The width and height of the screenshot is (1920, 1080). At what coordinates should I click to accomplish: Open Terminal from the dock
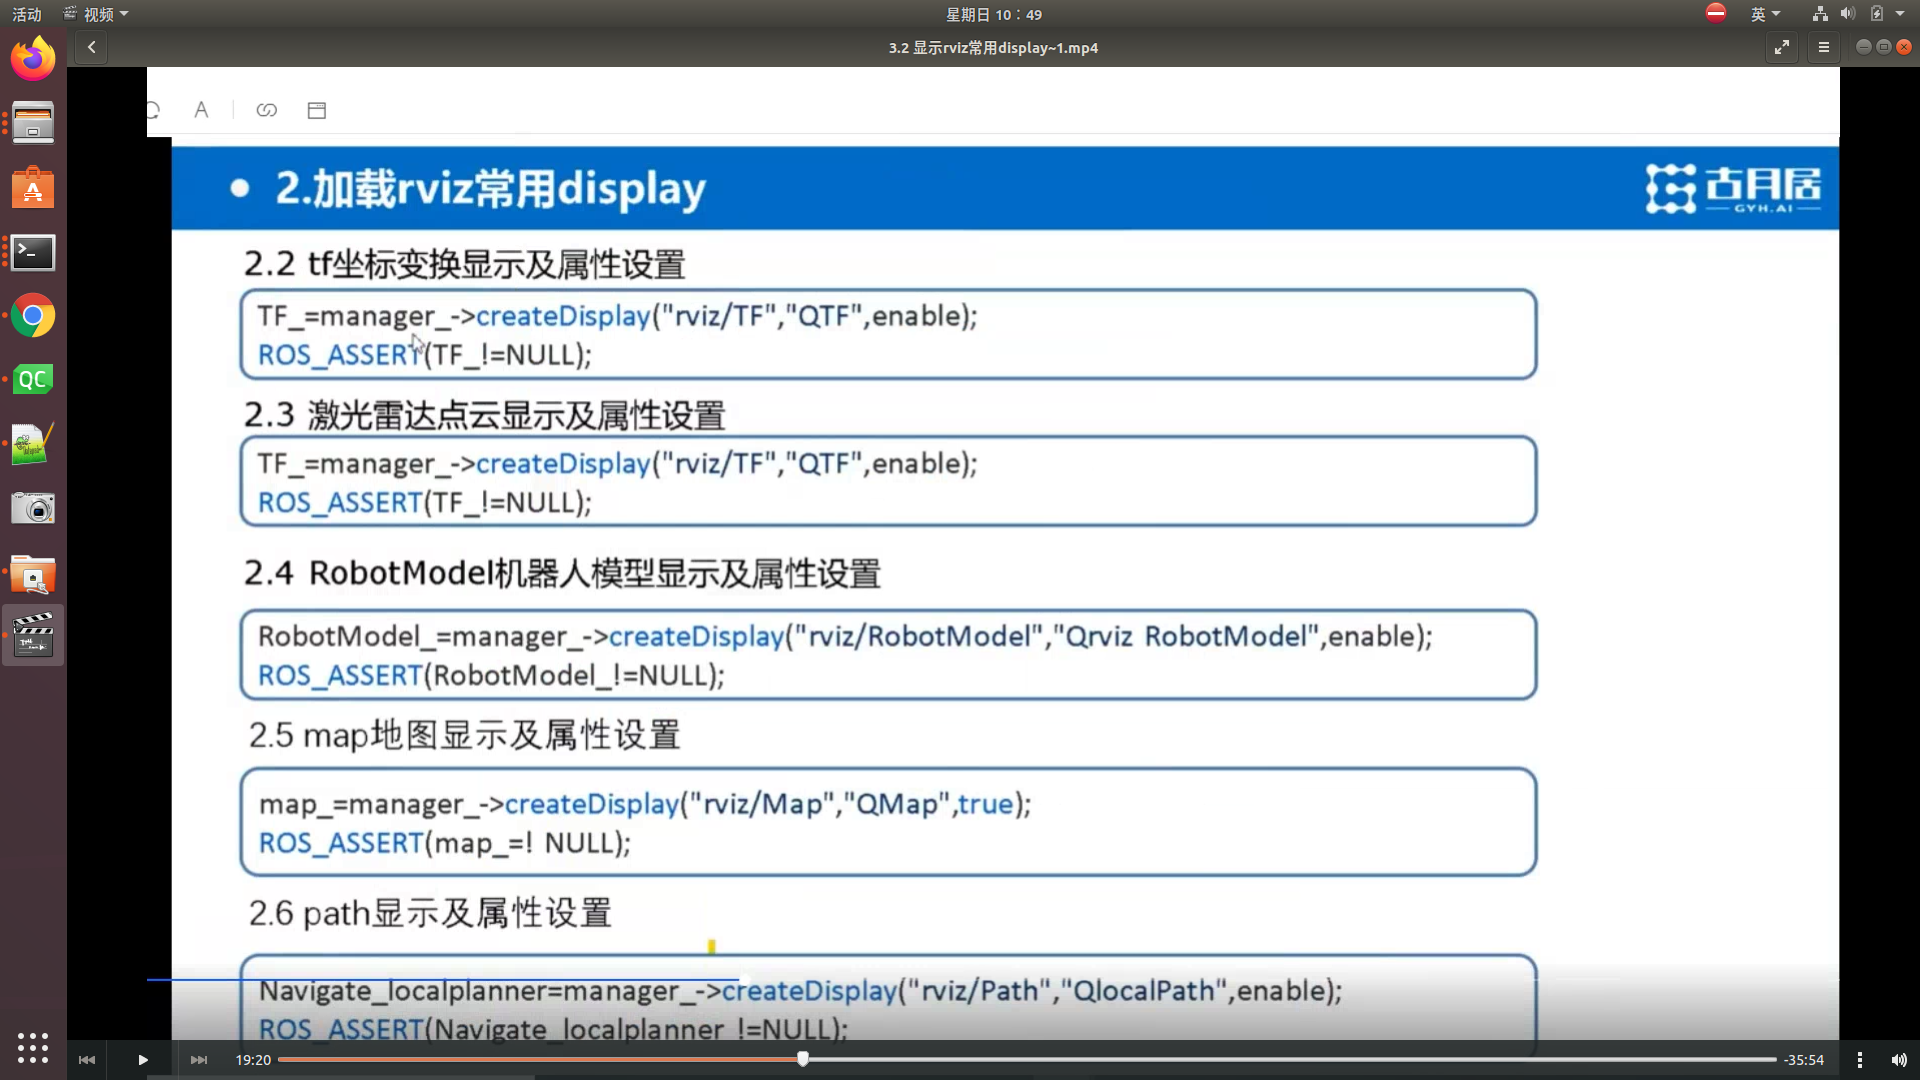pos(33,253)
